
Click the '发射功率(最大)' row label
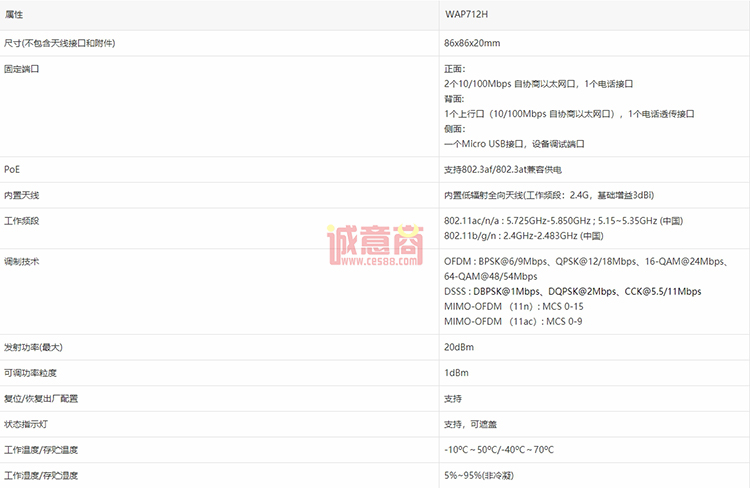(x=33, y=347)
